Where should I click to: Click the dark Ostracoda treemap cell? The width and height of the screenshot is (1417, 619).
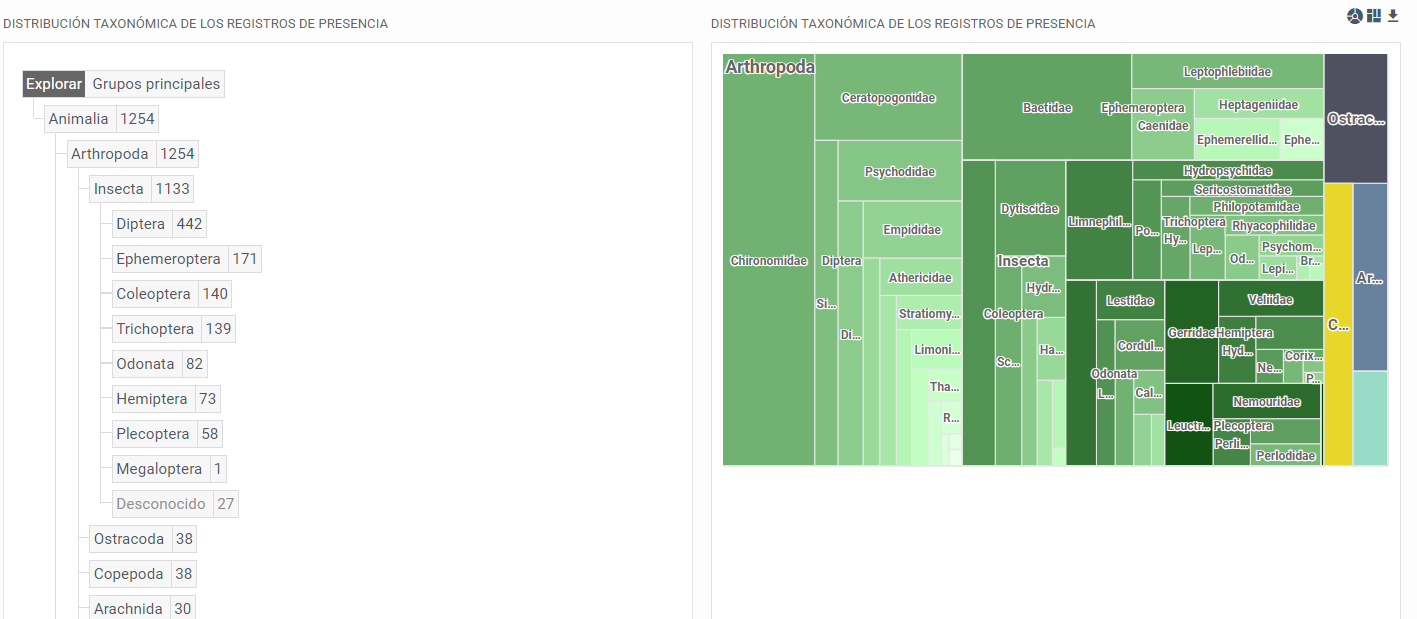click(1355, 119)
